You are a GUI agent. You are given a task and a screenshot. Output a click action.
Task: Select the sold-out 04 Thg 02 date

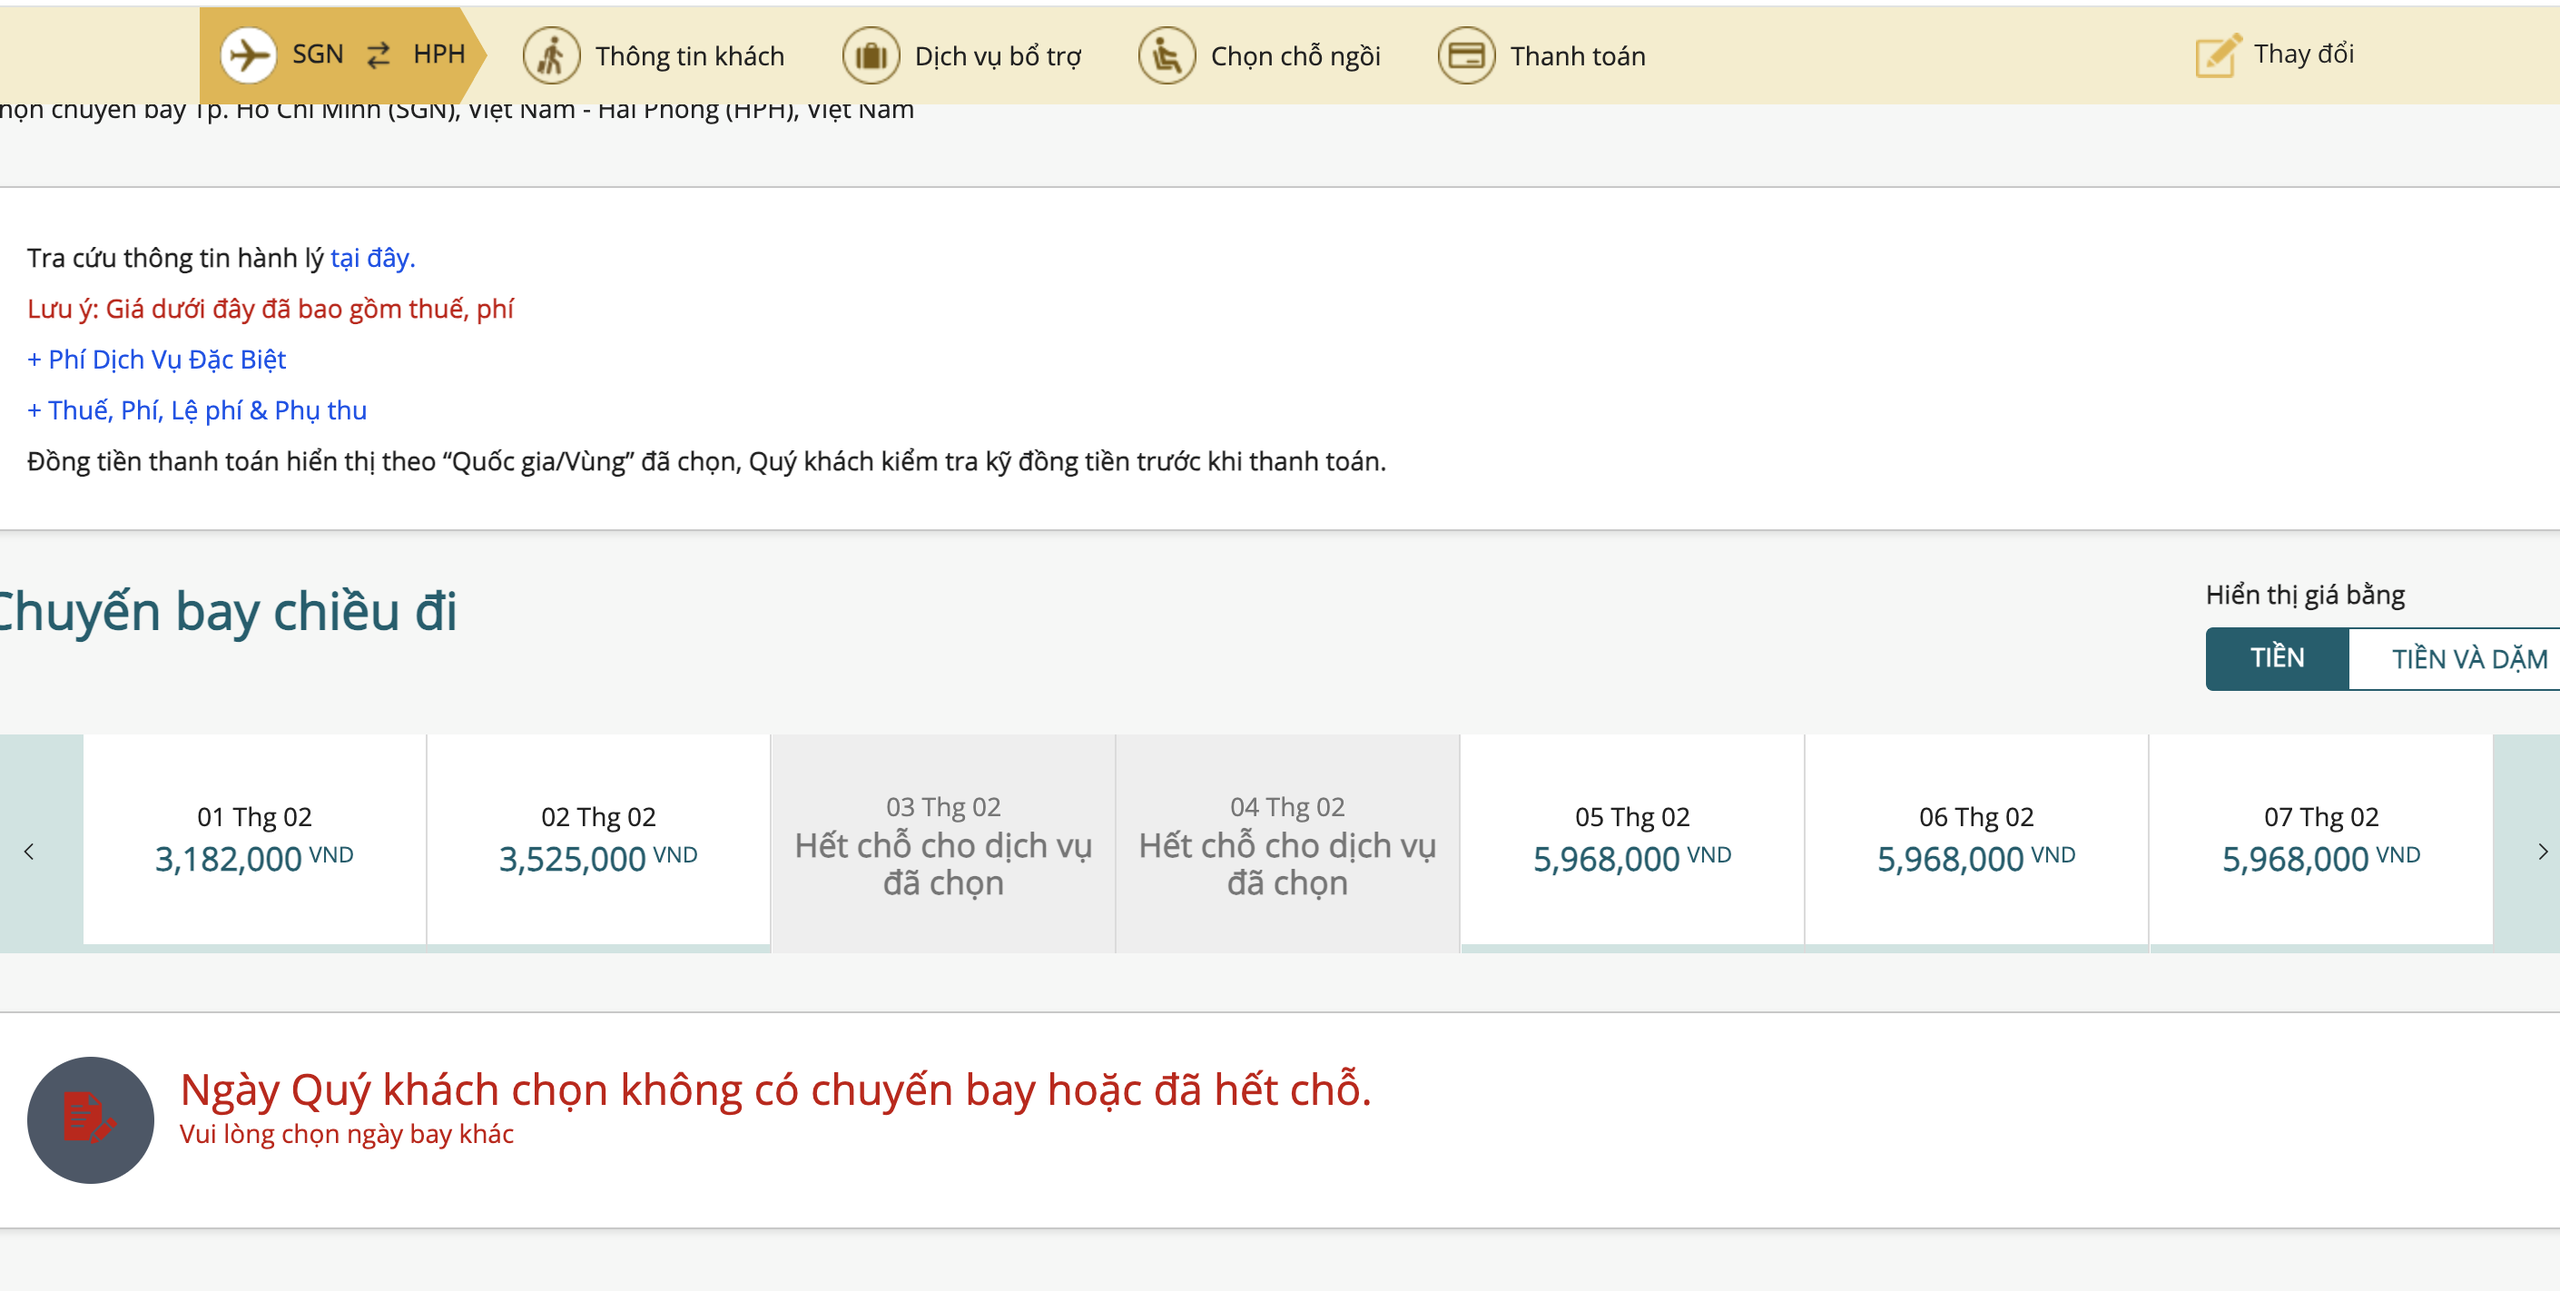(x=1287, y=844)
